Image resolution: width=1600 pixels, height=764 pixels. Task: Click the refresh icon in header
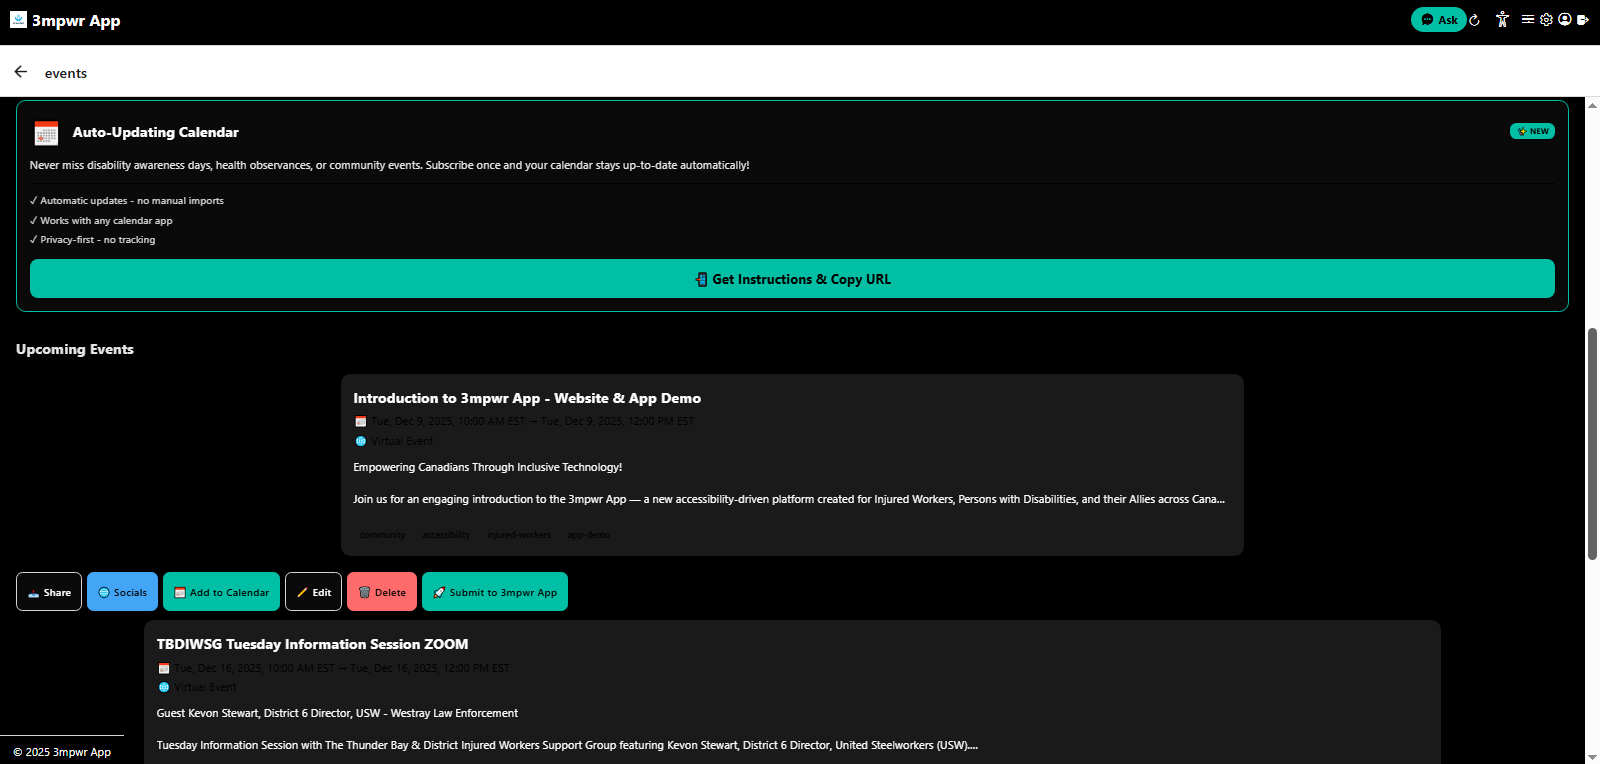[x=1474, y=20]
